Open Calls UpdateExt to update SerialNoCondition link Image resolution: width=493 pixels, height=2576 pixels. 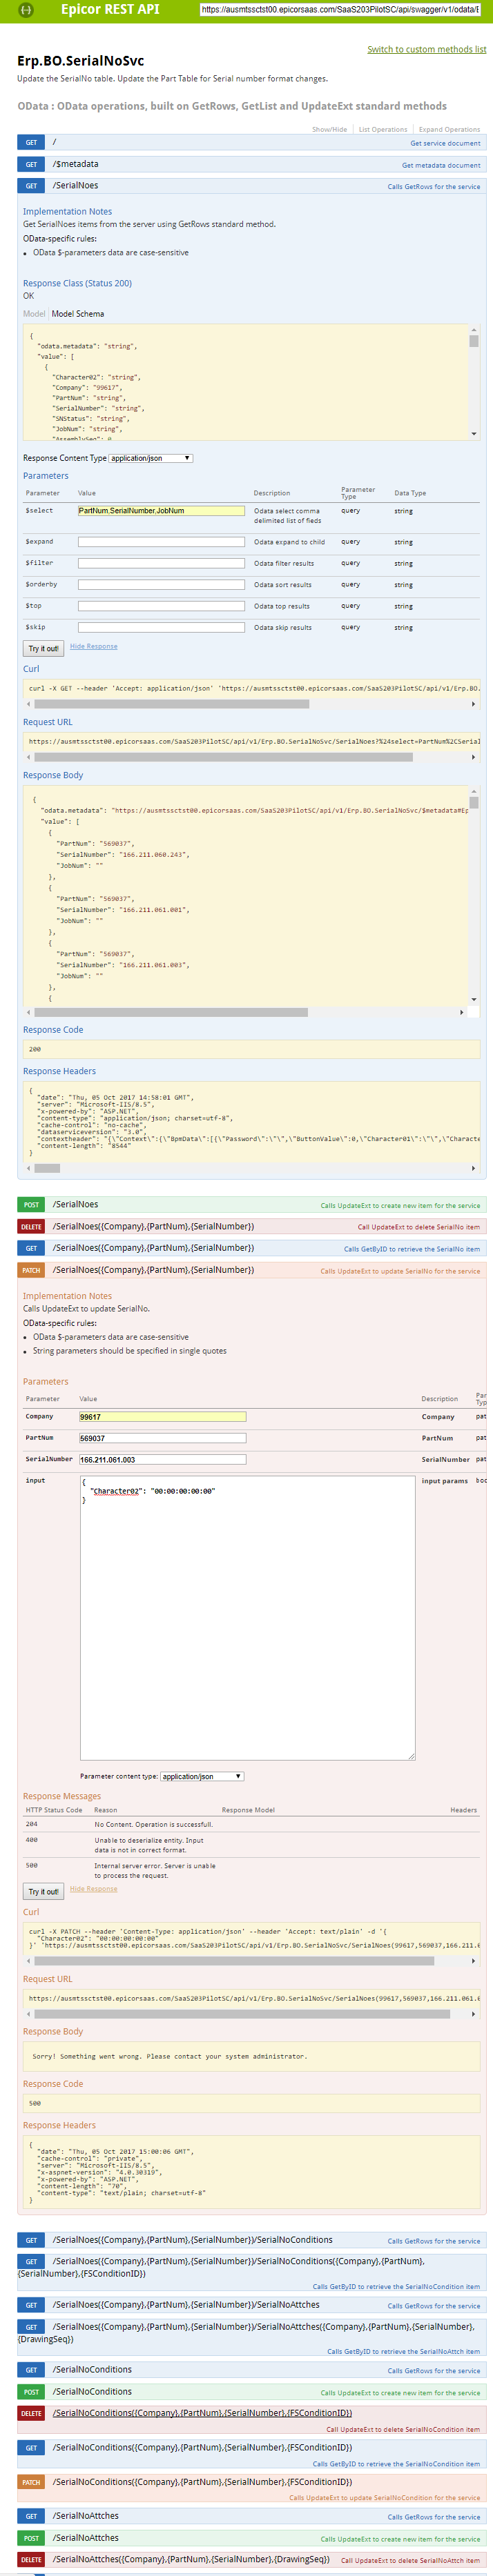tap(385, 2498)
